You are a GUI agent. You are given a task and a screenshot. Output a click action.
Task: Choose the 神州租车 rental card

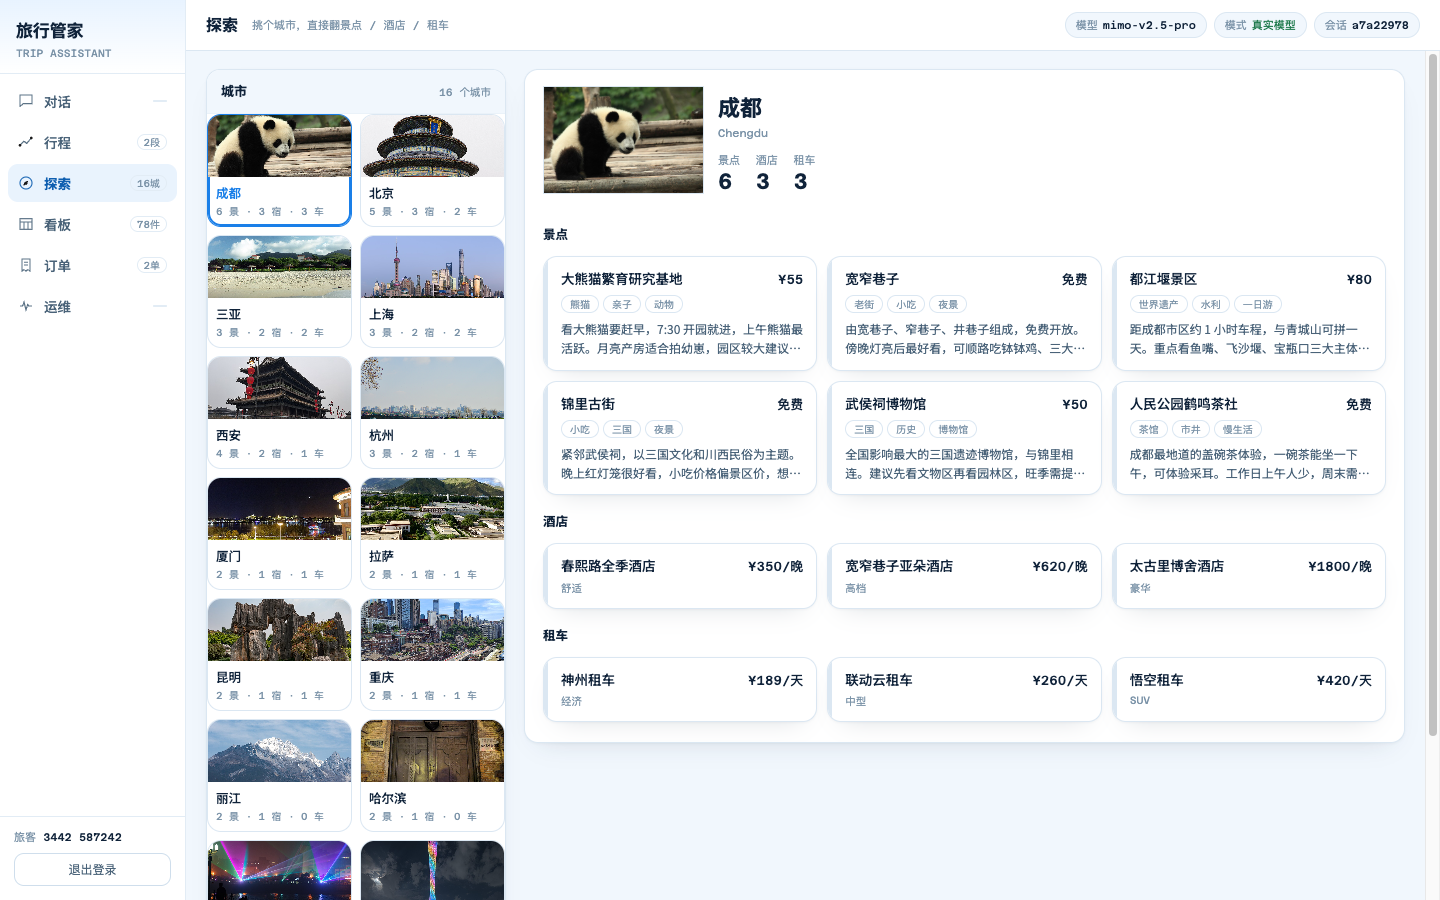click(x=681, y=690)
